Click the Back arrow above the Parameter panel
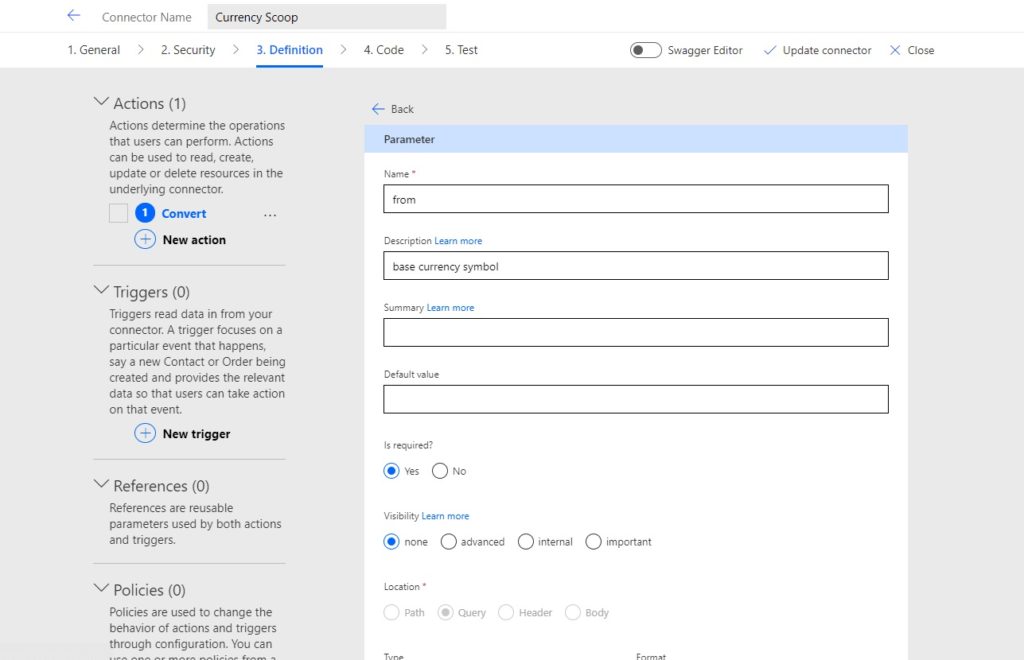This screenshot has height=660, width=1024. tap(377, 108)
